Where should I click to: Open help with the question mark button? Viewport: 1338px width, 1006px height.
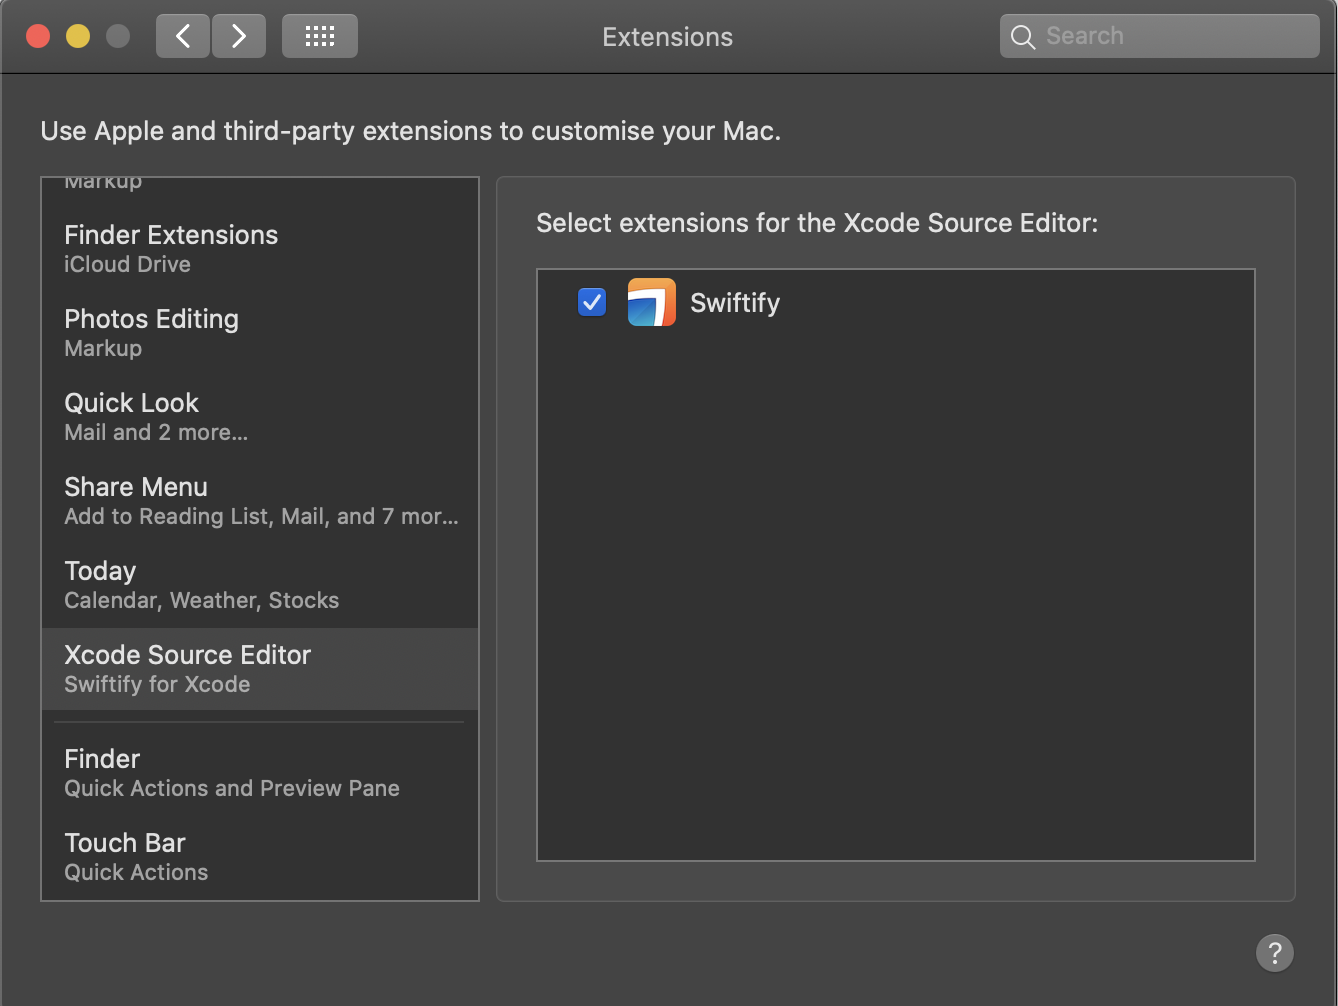1275,953
